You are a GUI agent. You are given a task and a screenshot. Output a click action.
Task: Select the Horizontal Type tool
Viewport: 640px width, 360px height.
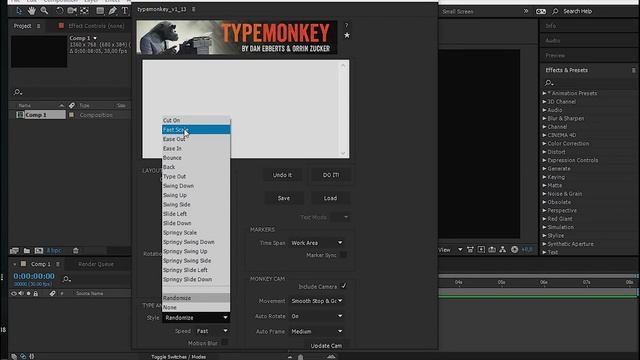[x=124, y=11]
